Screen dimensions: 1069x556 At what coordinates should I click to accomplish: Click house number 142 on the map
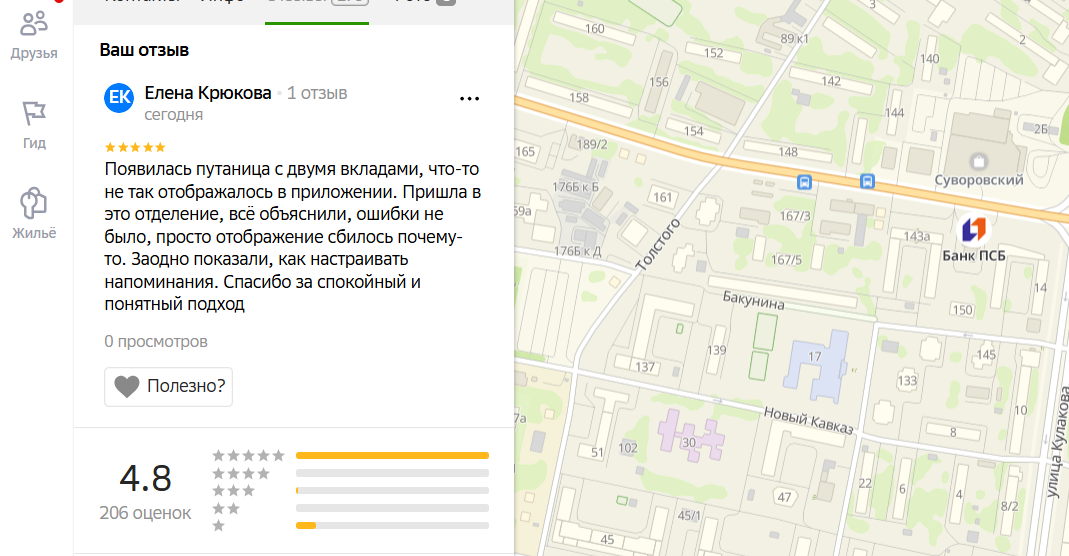[x=830, y=81]
